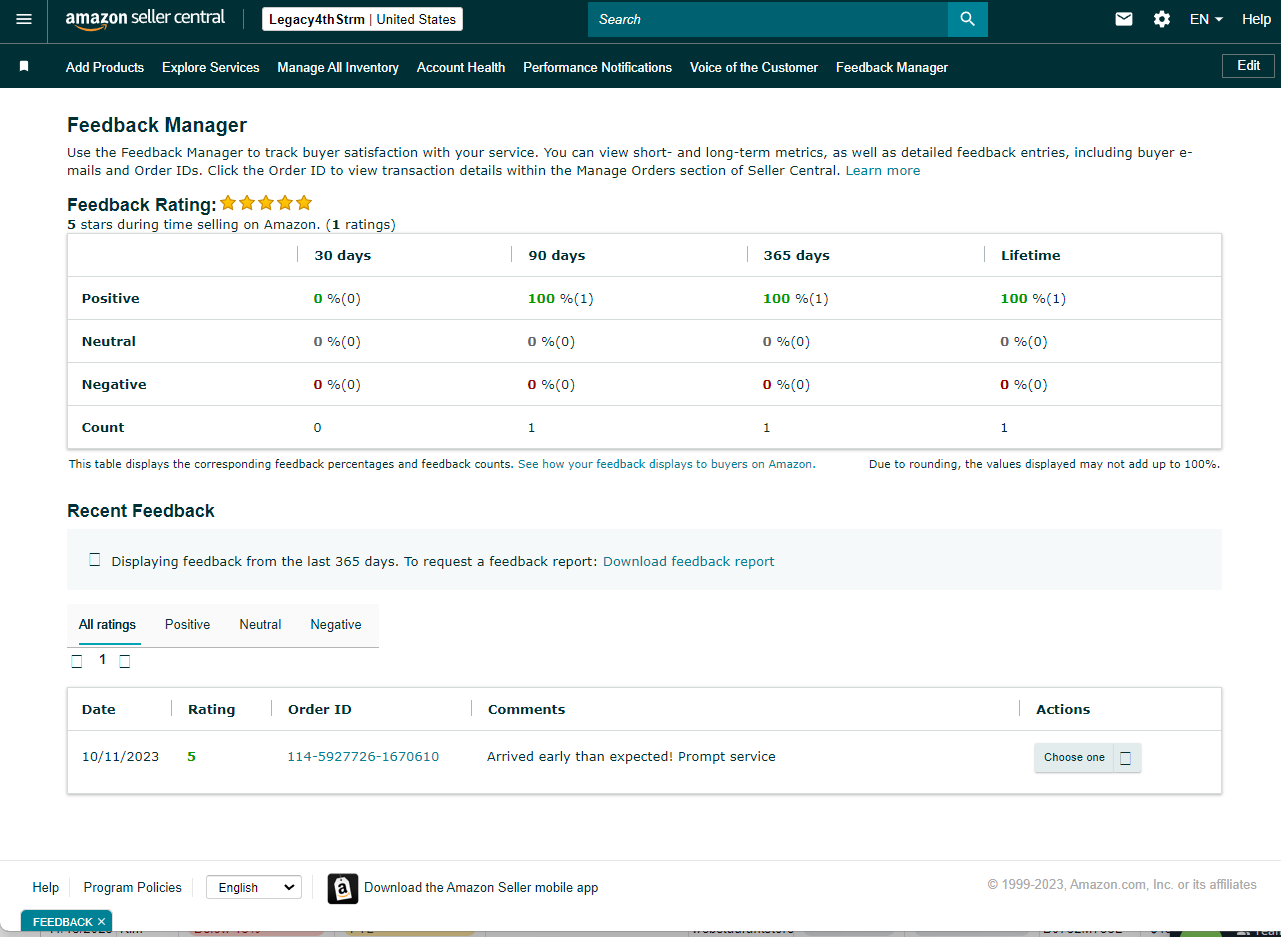Show the Neutral ratings tab

(260, 625)
